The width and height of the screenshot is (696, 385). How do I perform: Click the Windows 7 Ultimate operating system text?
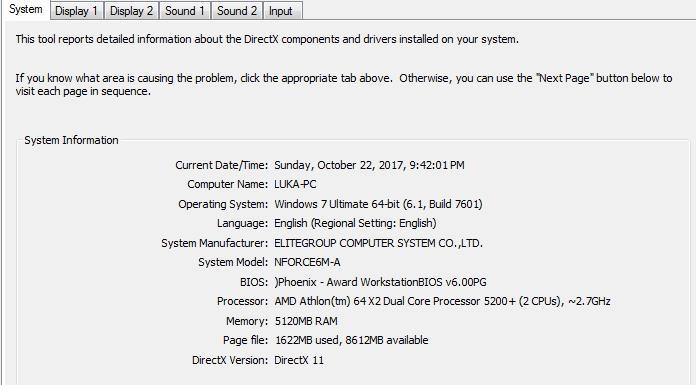[x=378, y=204]
